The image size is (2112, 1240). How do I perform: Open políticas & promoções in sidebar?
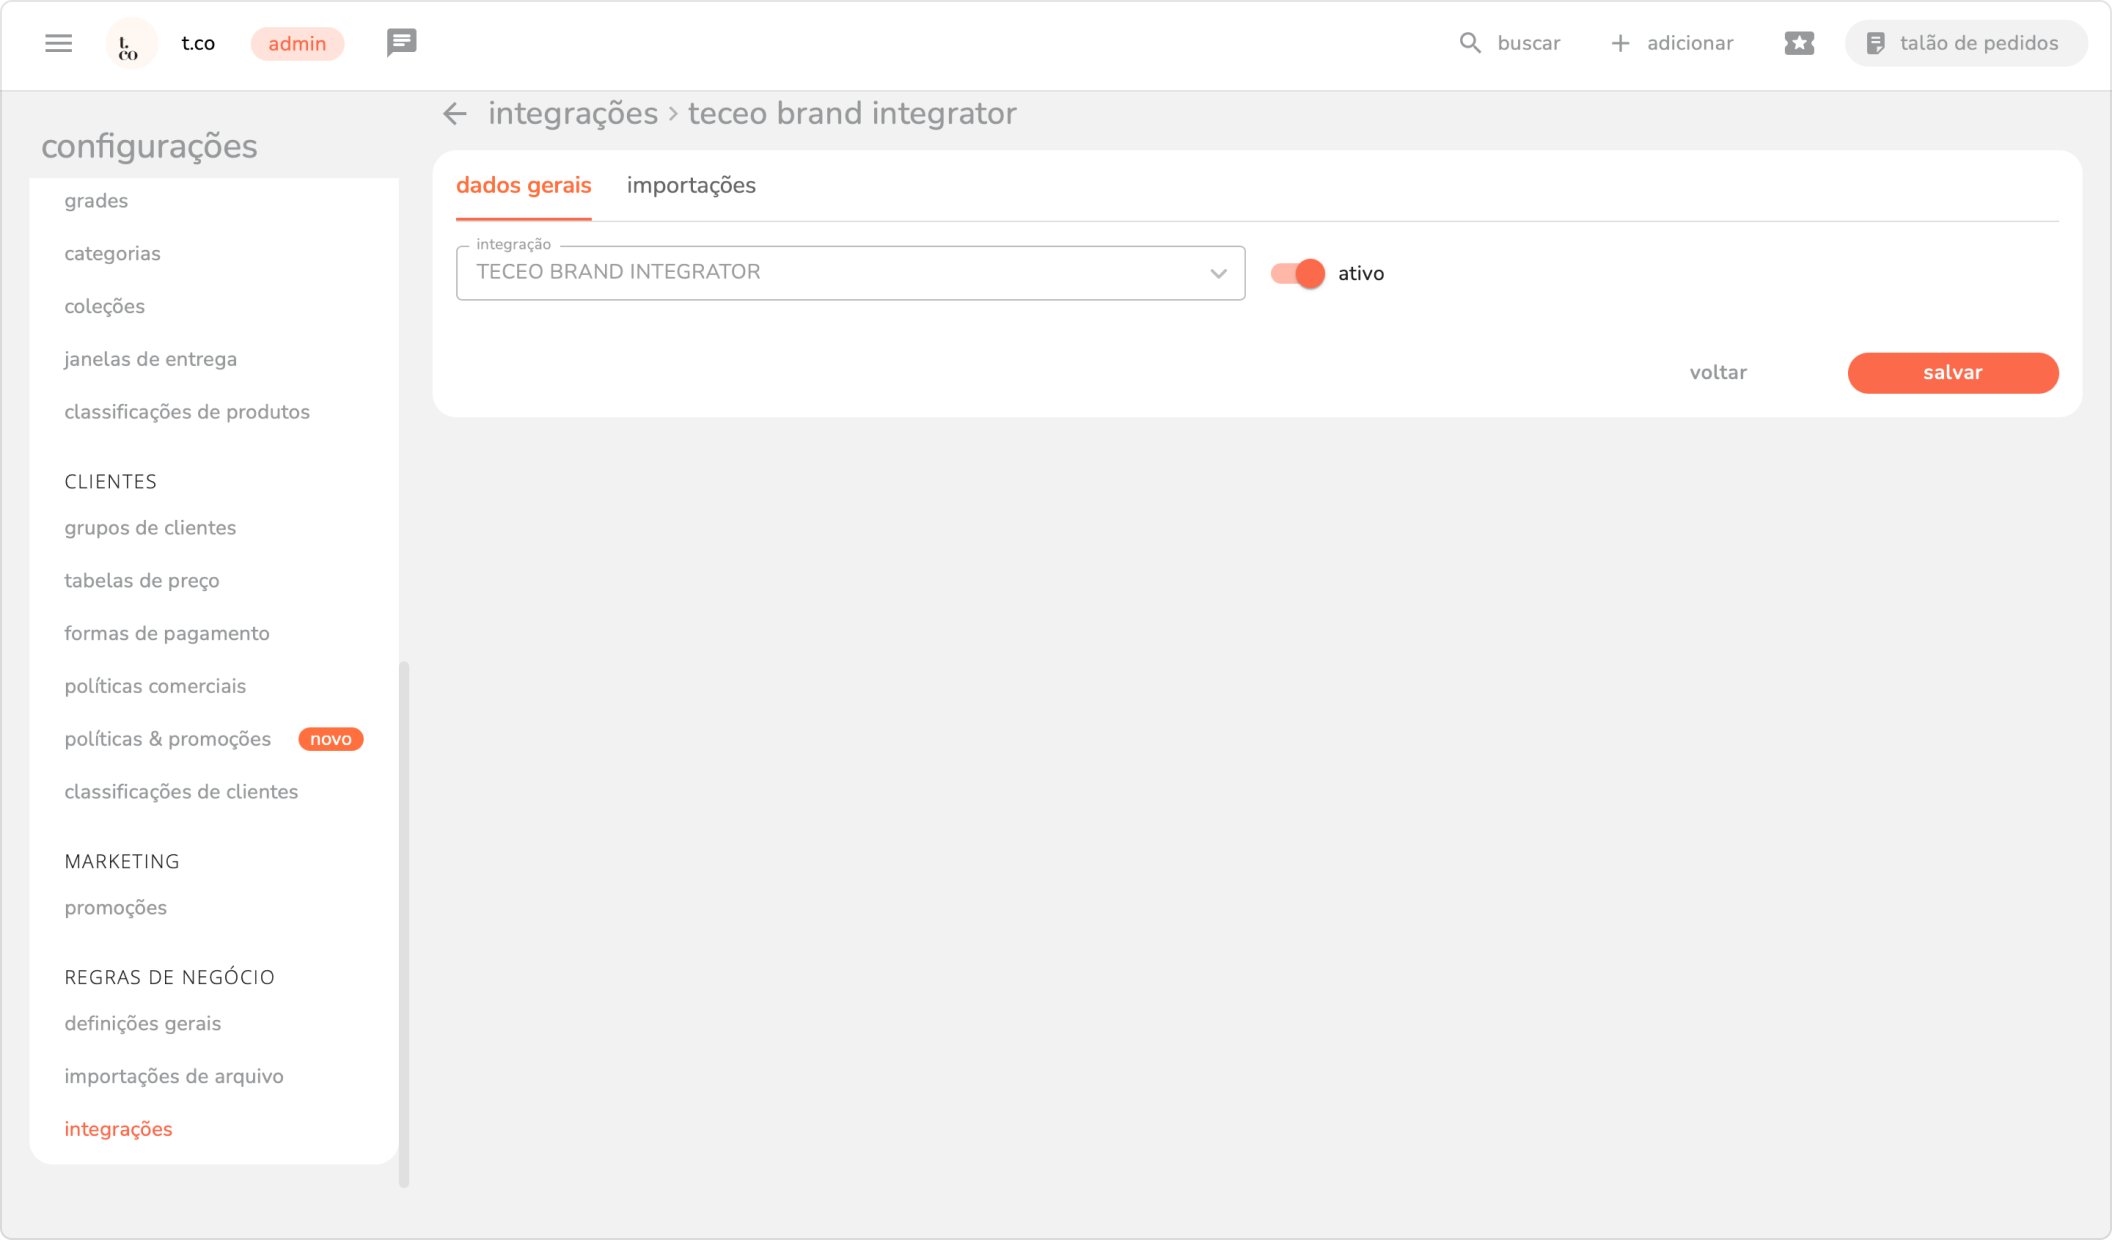(x=168, y=739)
